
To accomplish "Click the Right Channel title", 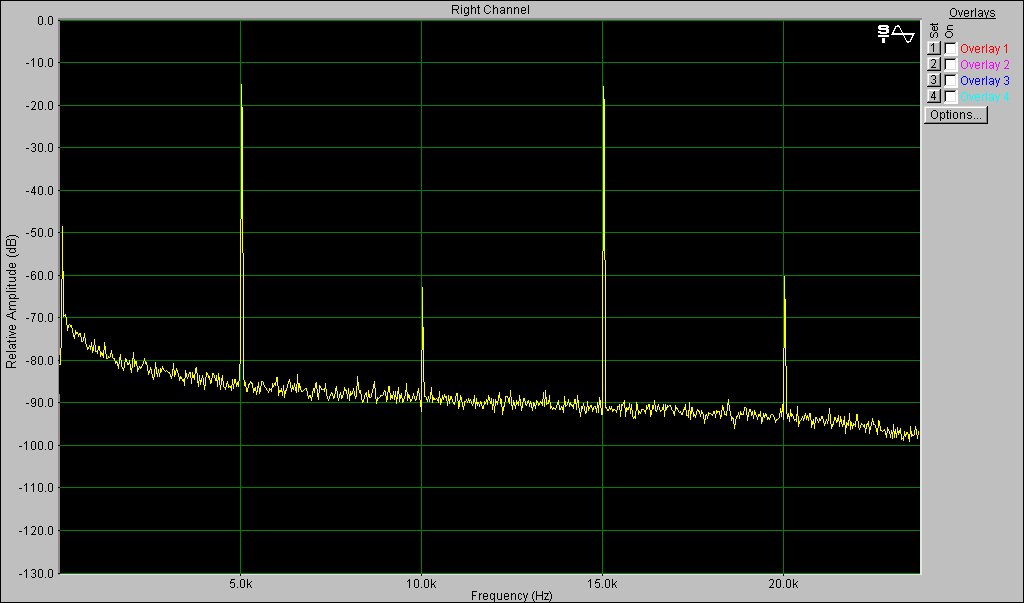I will pos(490,10).
